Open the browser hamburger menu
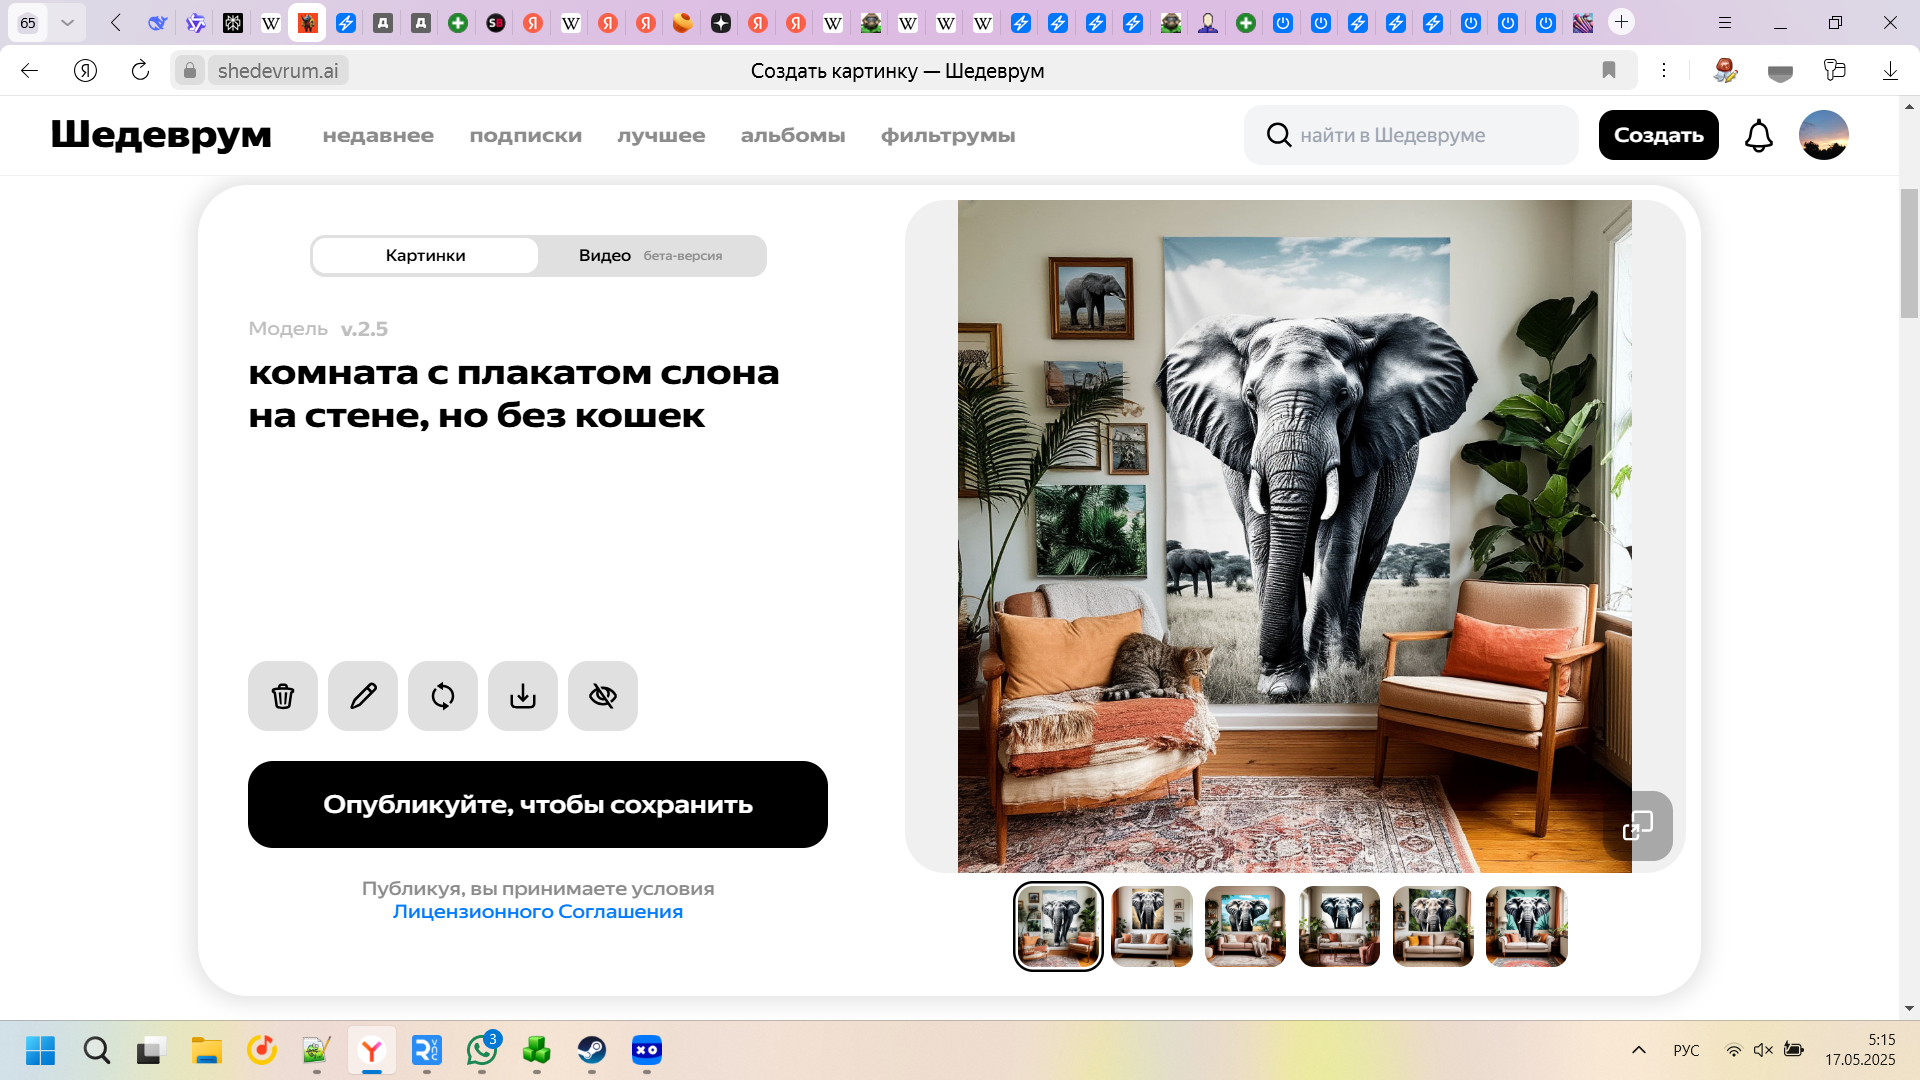1920x1080 pixels. point(1725,22)
